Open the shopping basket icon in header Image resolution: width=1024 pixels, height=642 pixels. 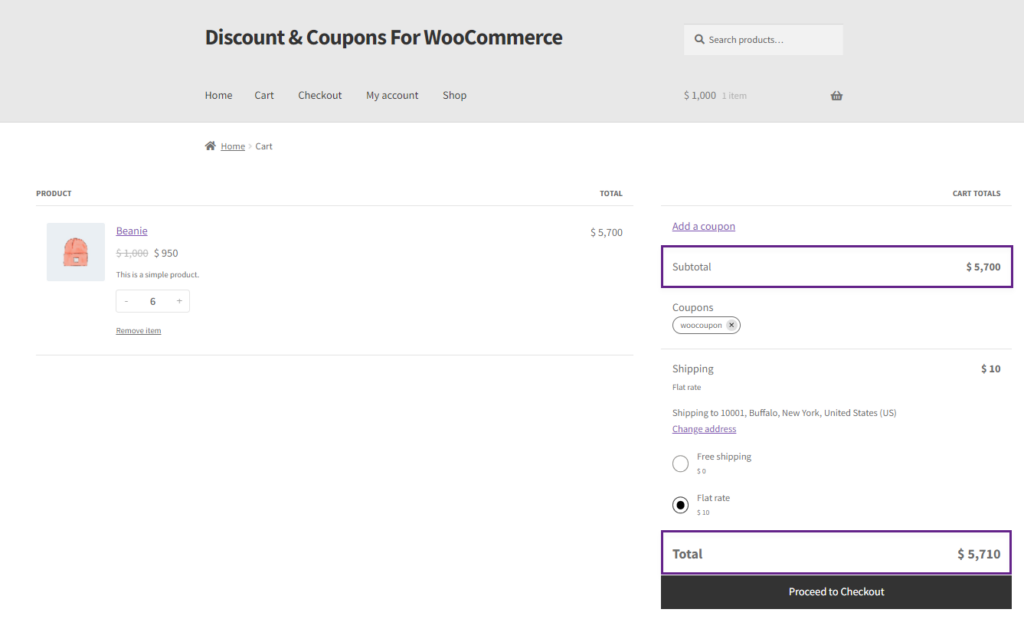[836, 96]
